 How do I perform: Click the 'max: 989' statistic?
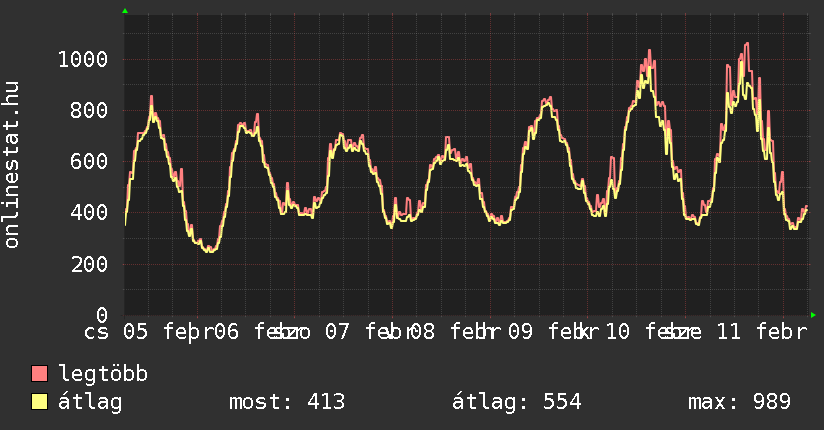coord(739,402)
